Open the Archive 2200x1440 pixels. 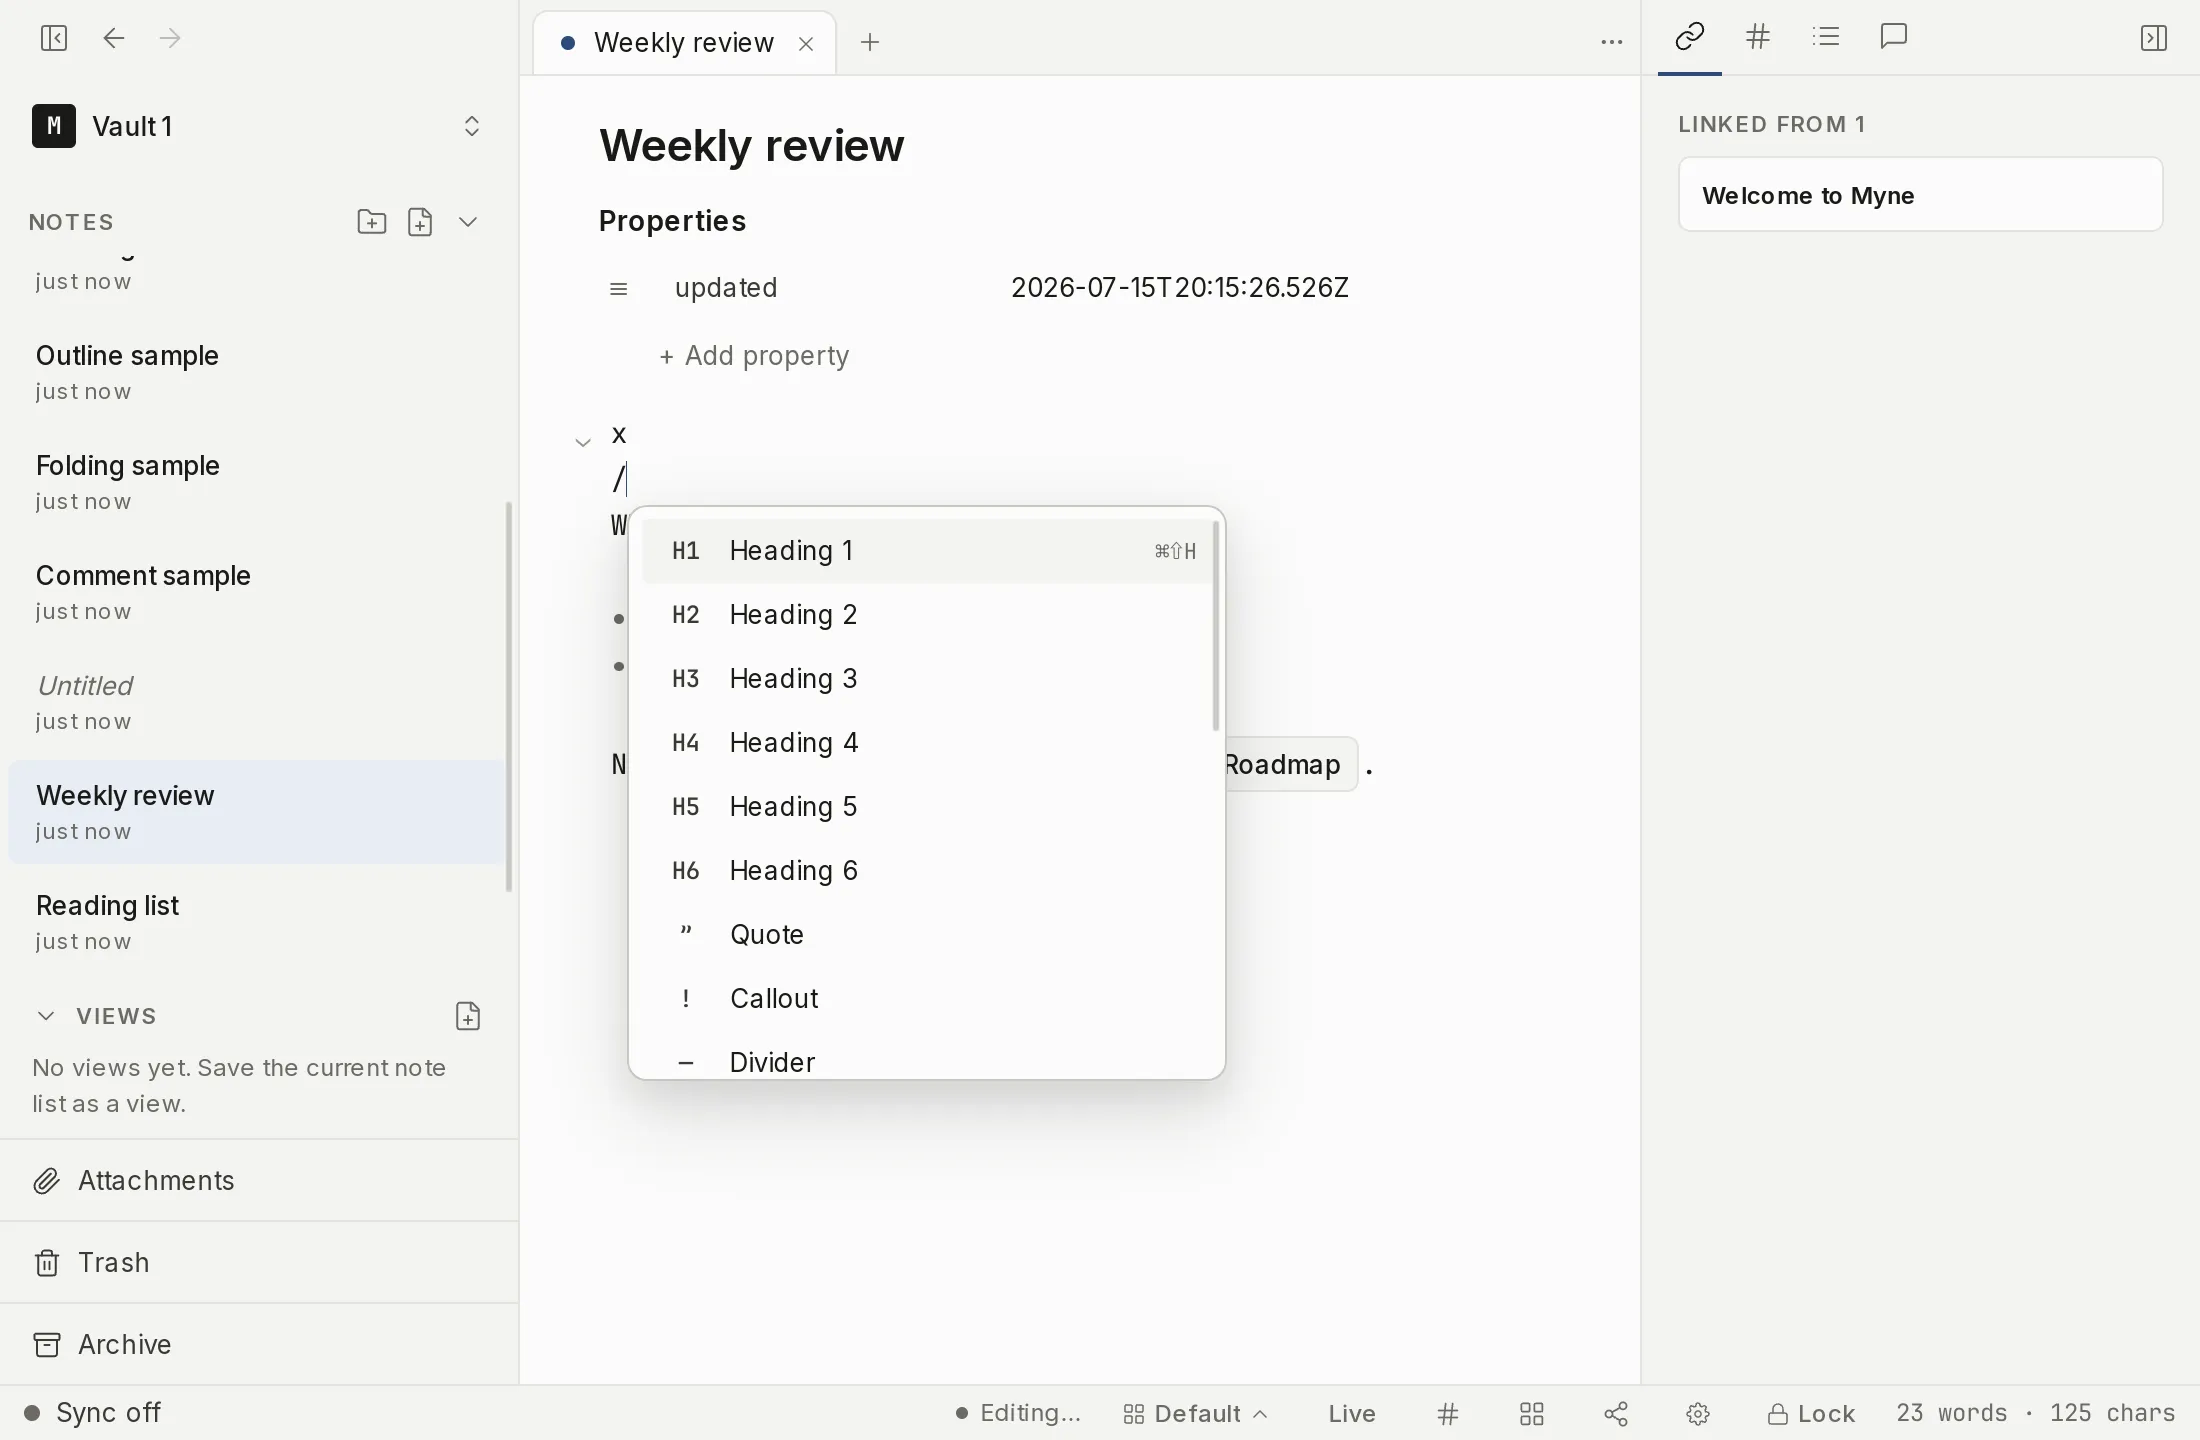coord(259,1345)
